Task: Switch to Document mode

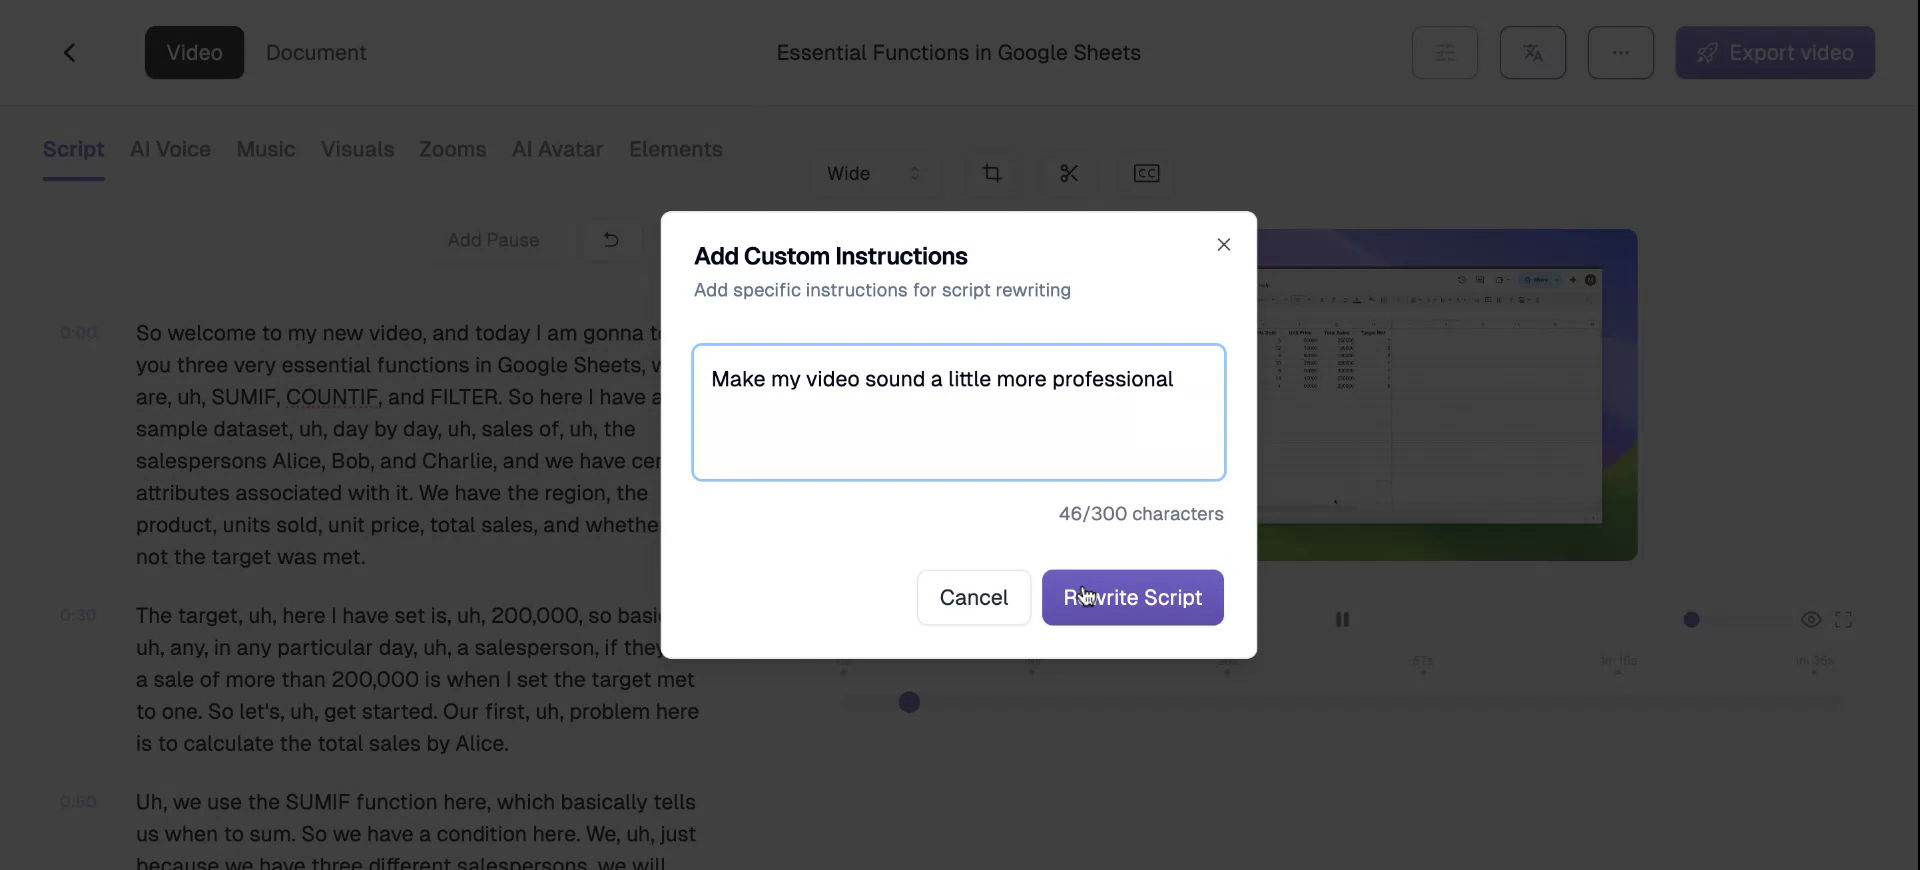Action: click(316, 53)
